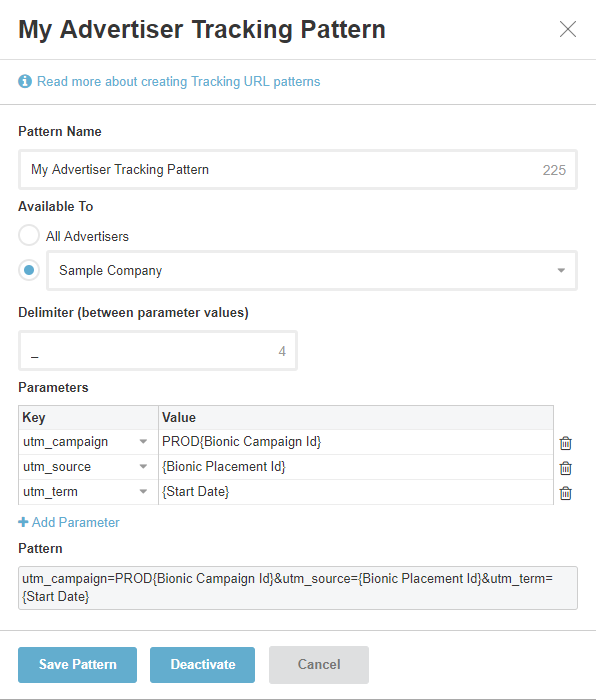This screenshot has height=700, width=596.
Task: Click the Value column header
Action: coord(356,417)
